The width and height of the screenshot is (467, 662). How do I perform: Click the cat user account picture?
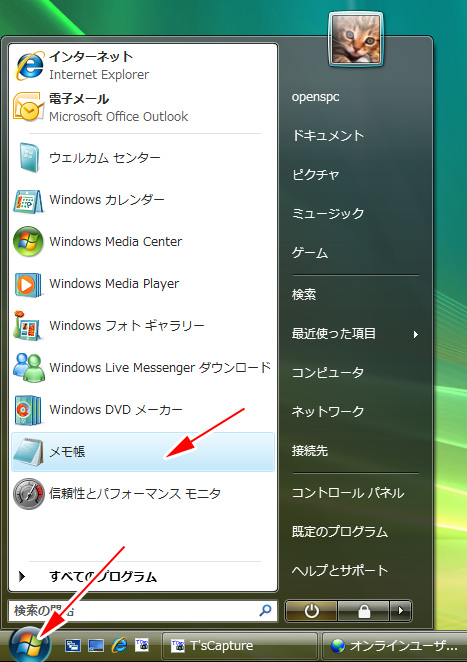(x=356, y=39)
